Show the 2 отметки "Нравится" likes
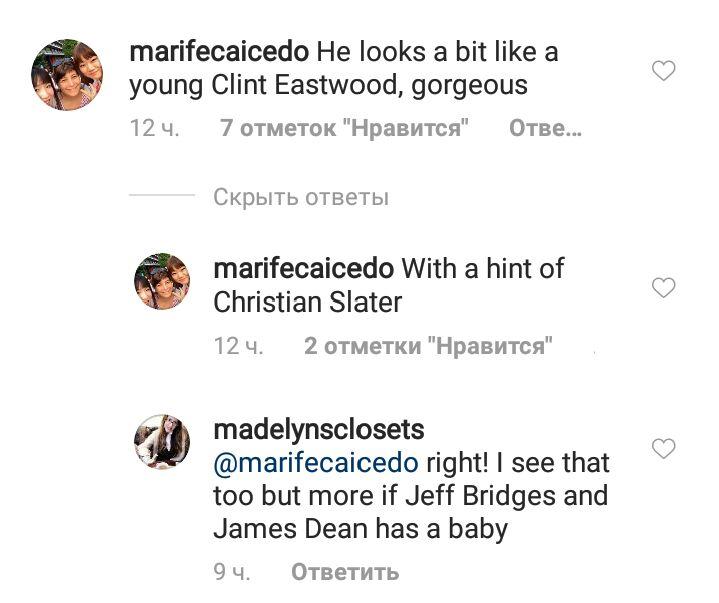 pyautogui.click(x=428, y=346)
